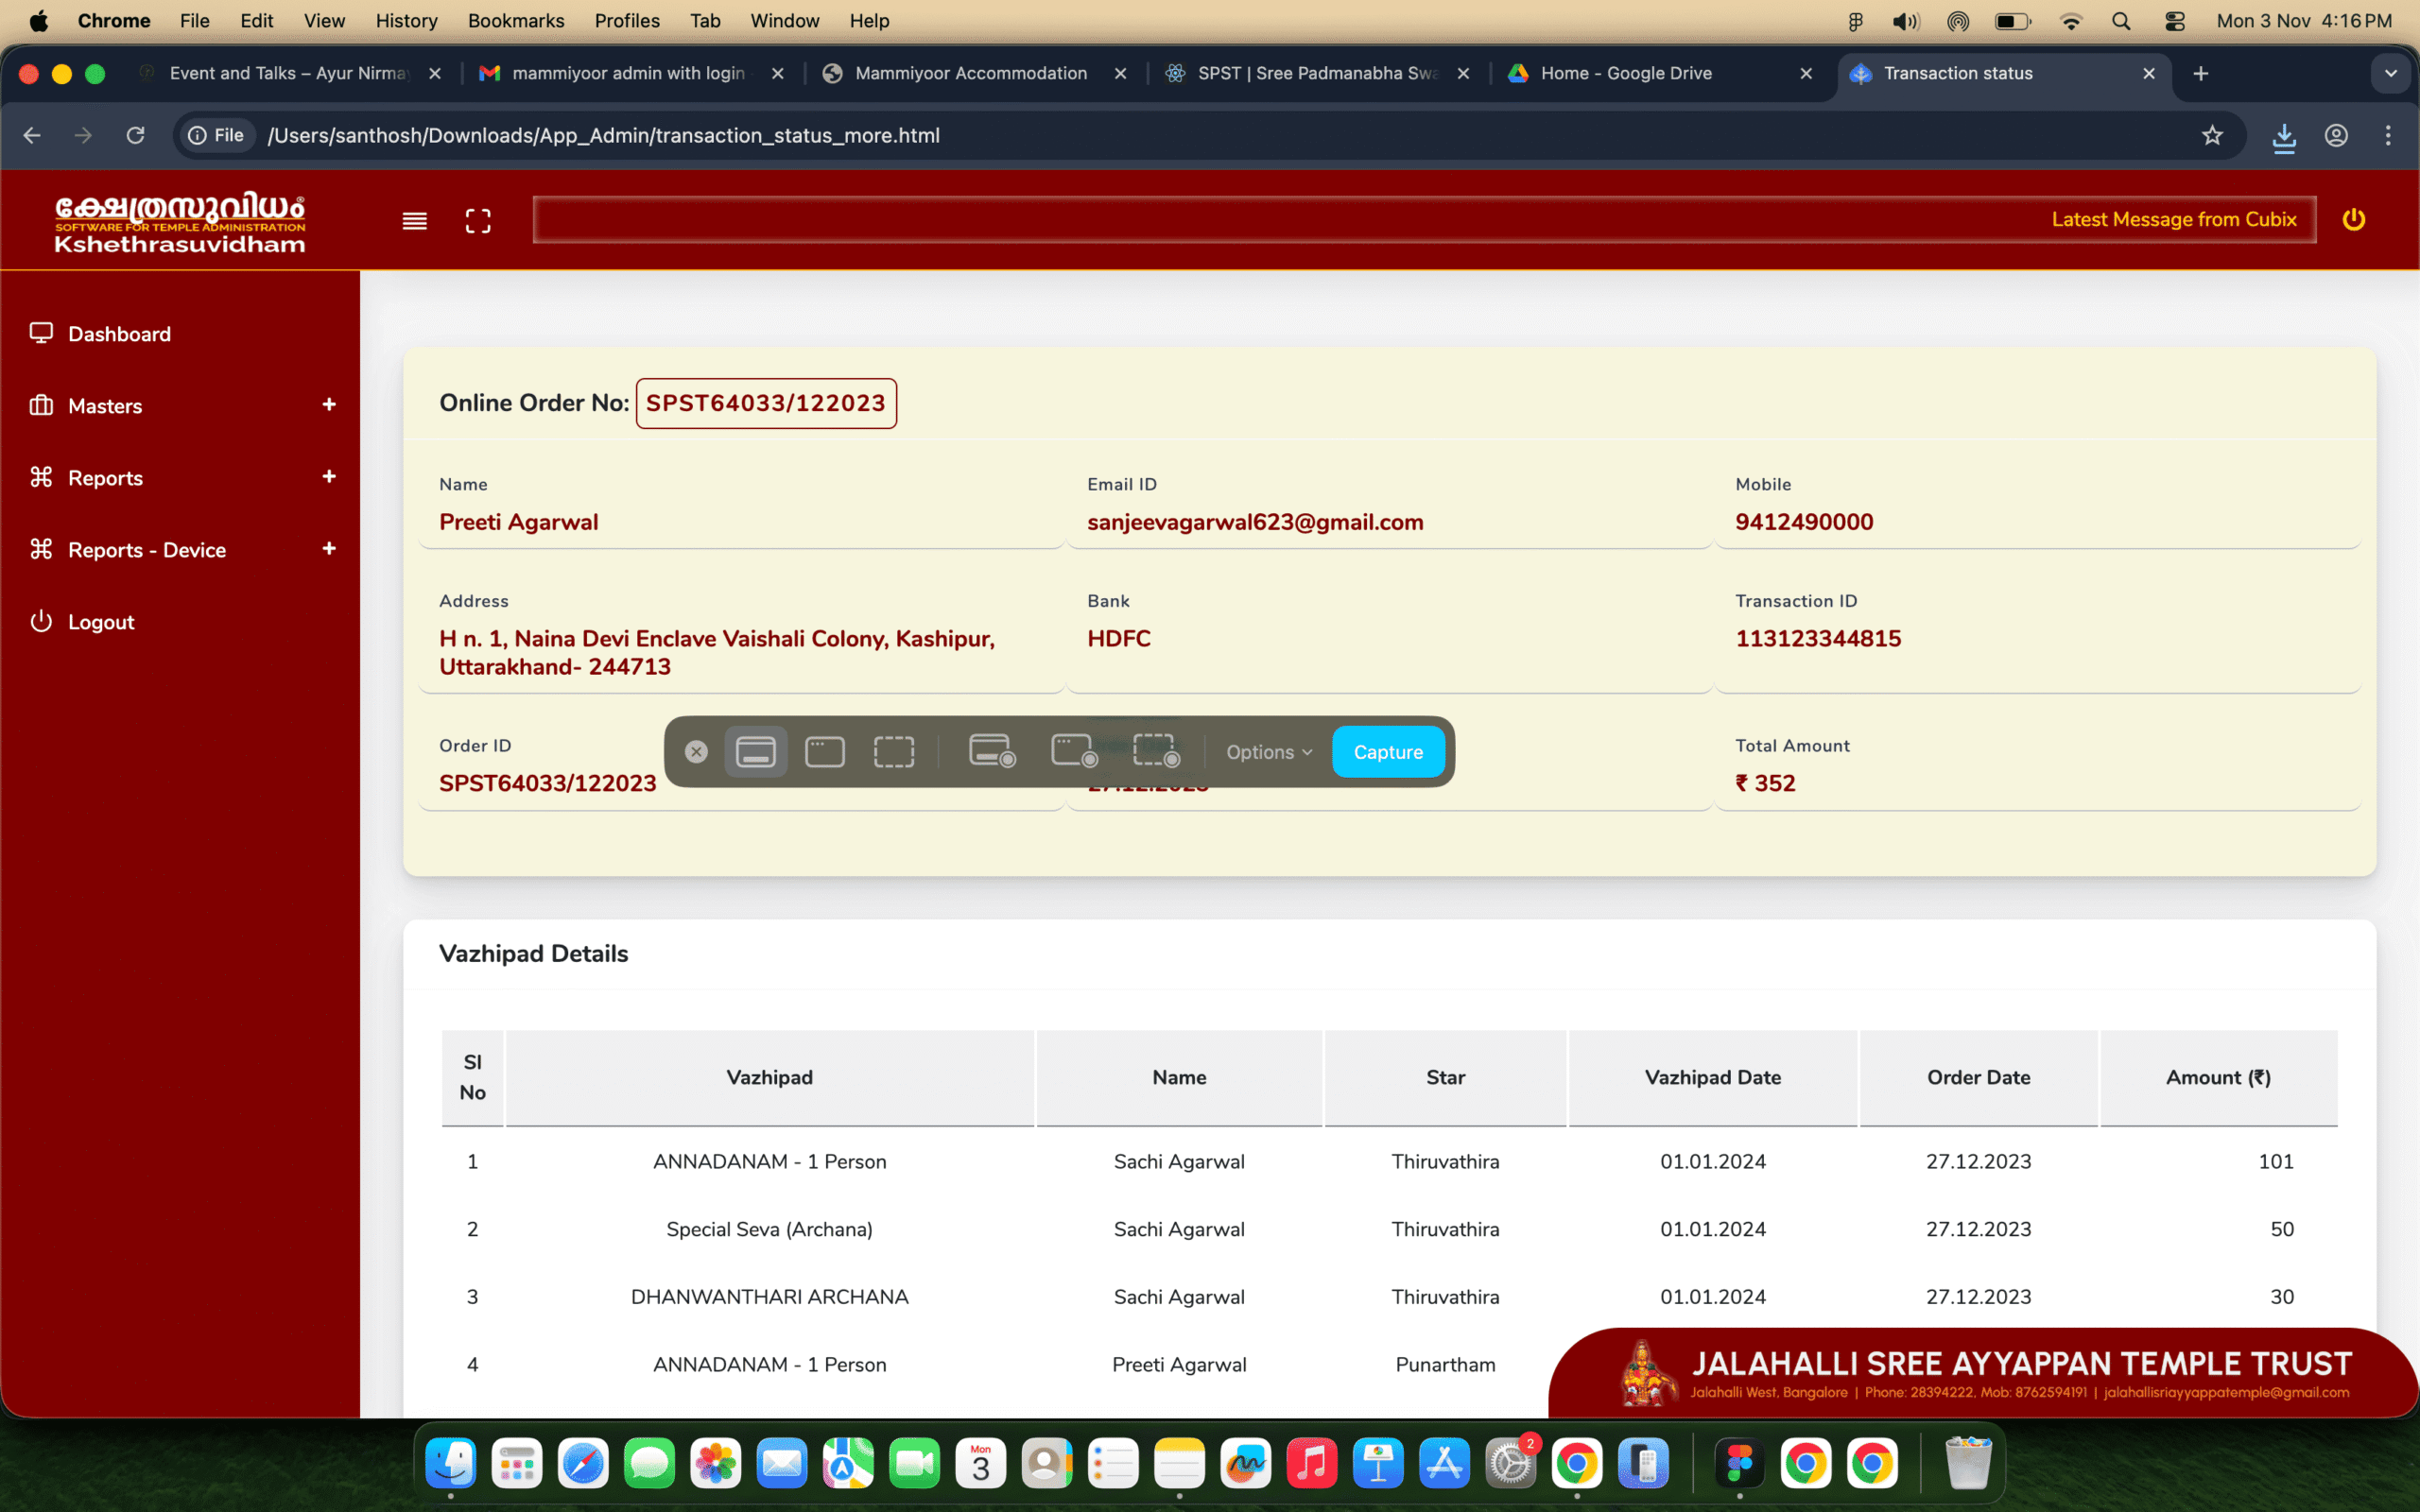The width and height of the screenshot is (2420, 1512).
Task: Close the screenshot toolbar
Action: 696,752
